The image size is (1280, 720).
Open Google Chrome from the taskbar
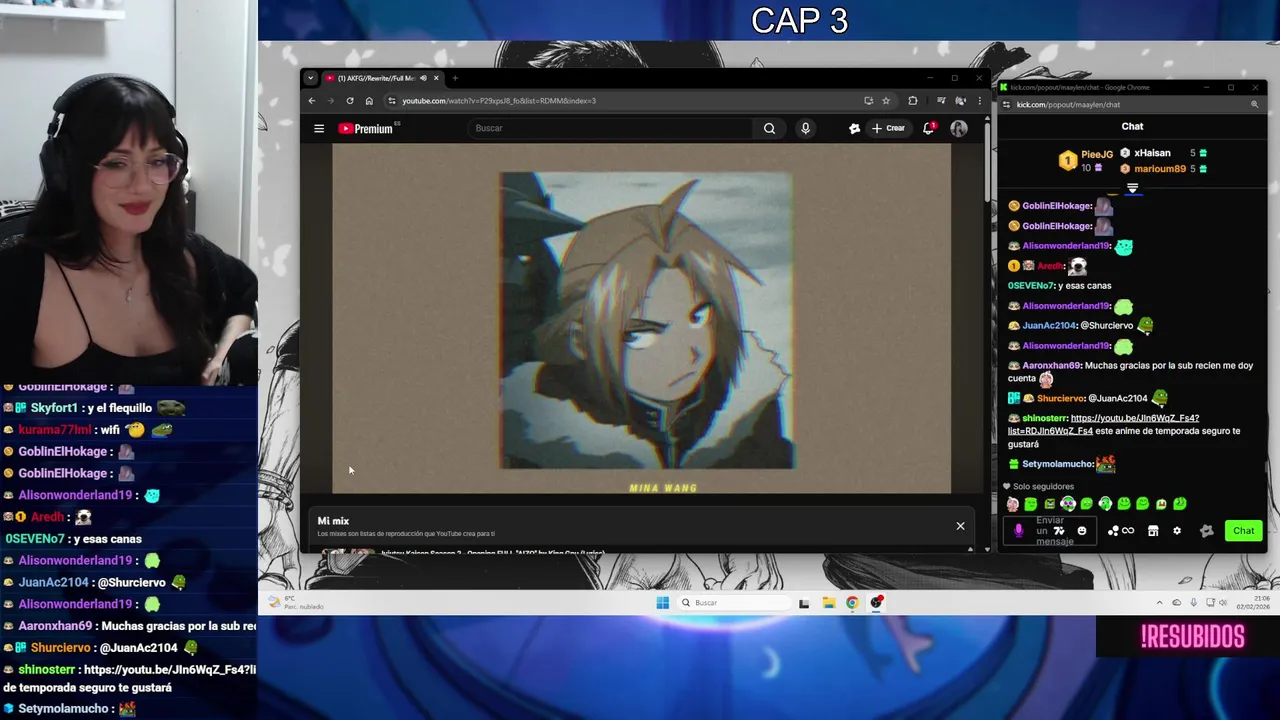click(852, 603)
